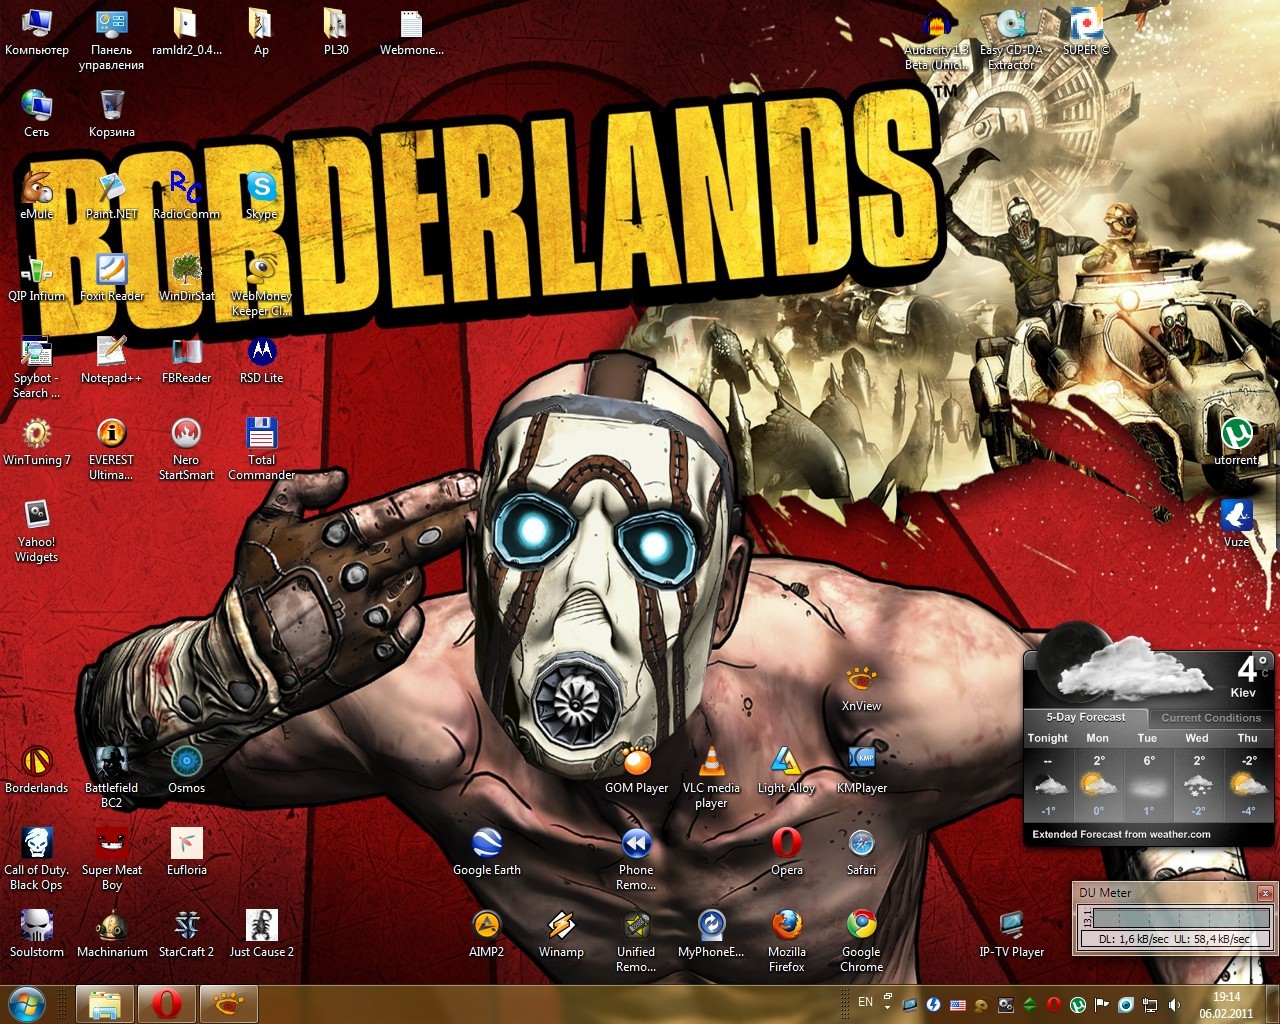Open Extended Forecast from weather.com link
Screen dimensions: 1280x1024
coord(1121,834)
